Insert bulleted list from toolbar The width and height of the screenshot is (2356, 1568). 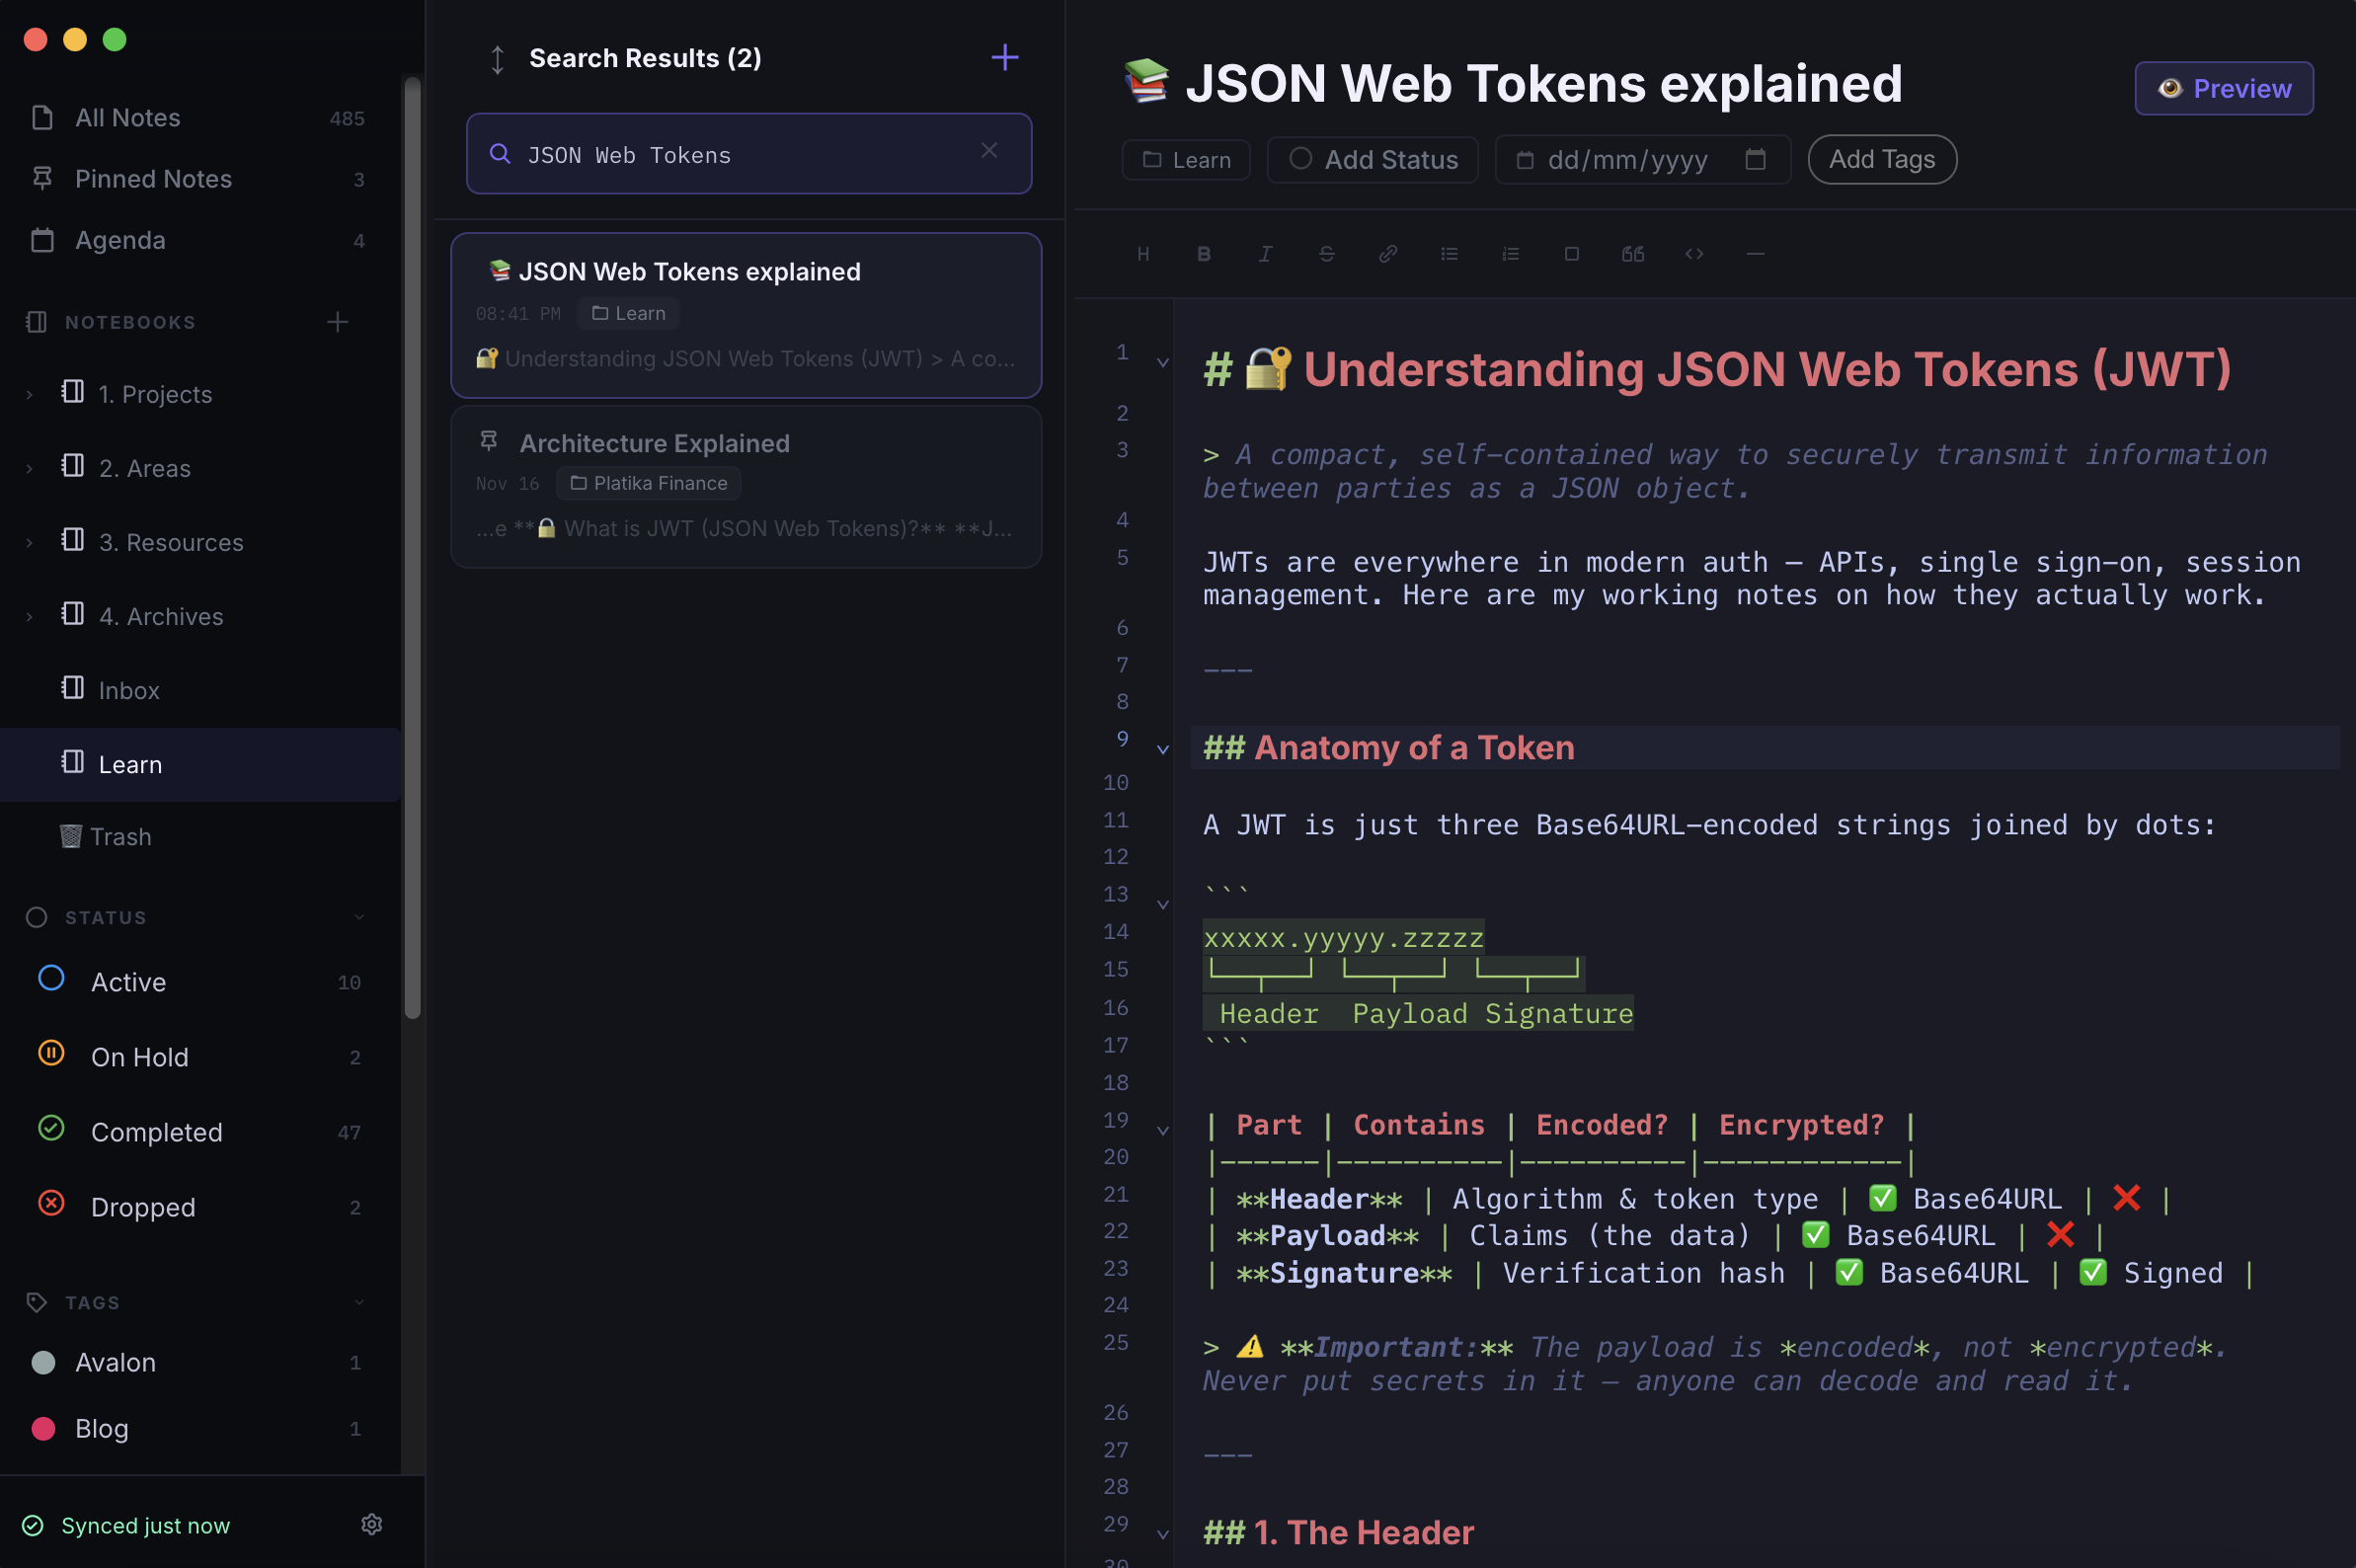click(x=1449, y=254)
